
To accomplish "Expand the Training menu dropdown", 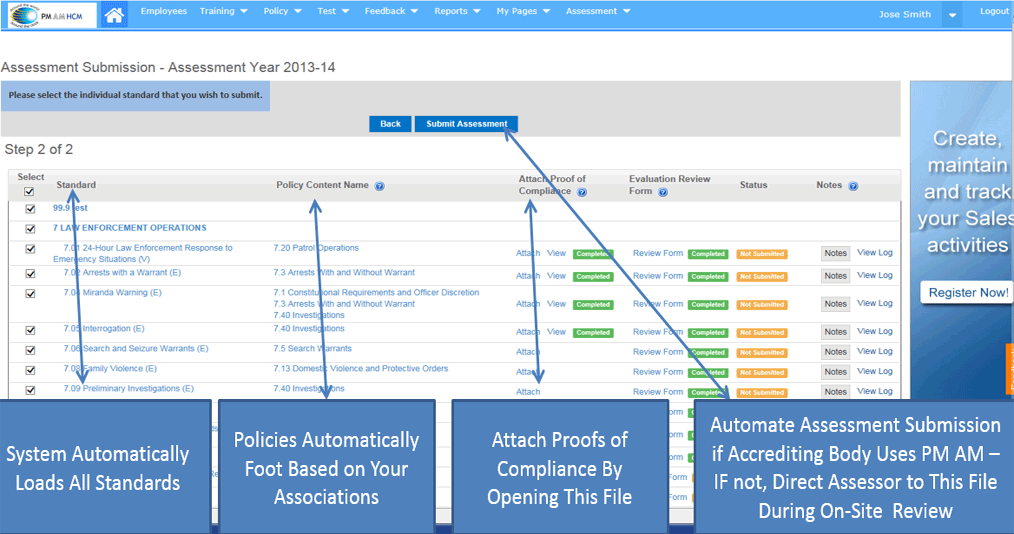I will 224,11.
